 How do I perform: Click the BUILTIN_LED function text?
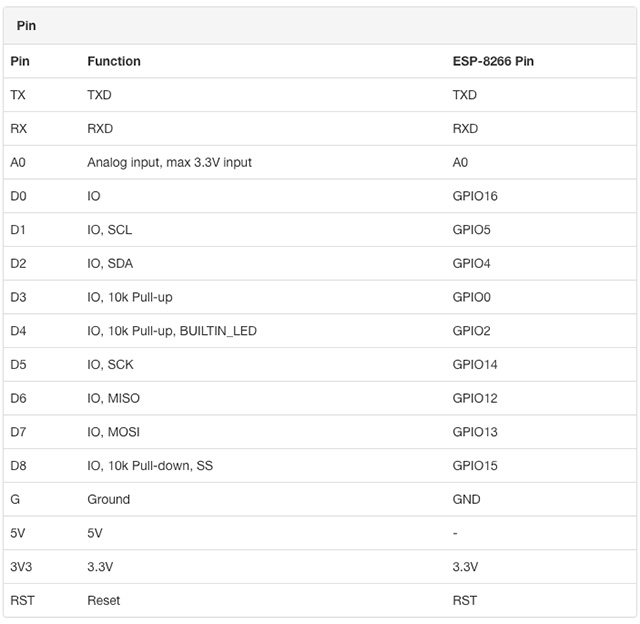point(218,331)
